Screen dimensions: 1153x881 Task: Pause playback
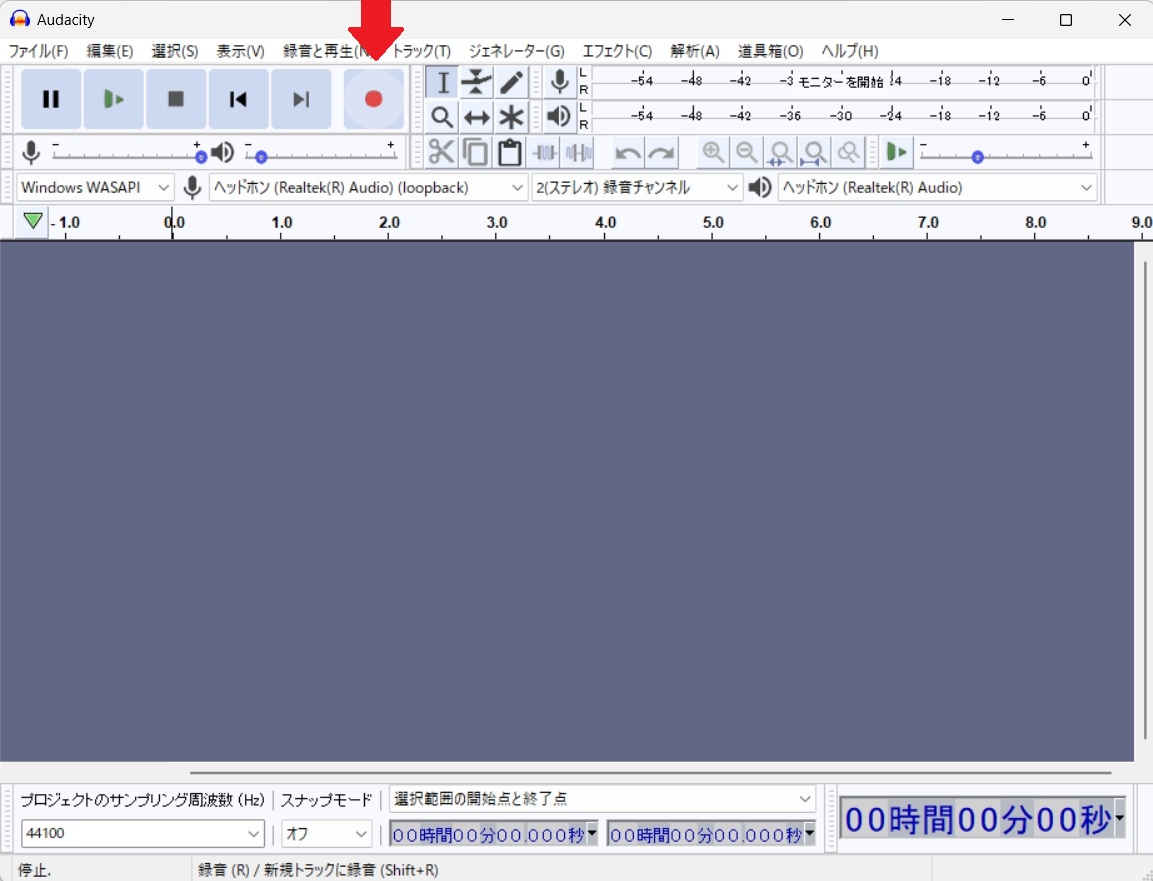(51, 98)
